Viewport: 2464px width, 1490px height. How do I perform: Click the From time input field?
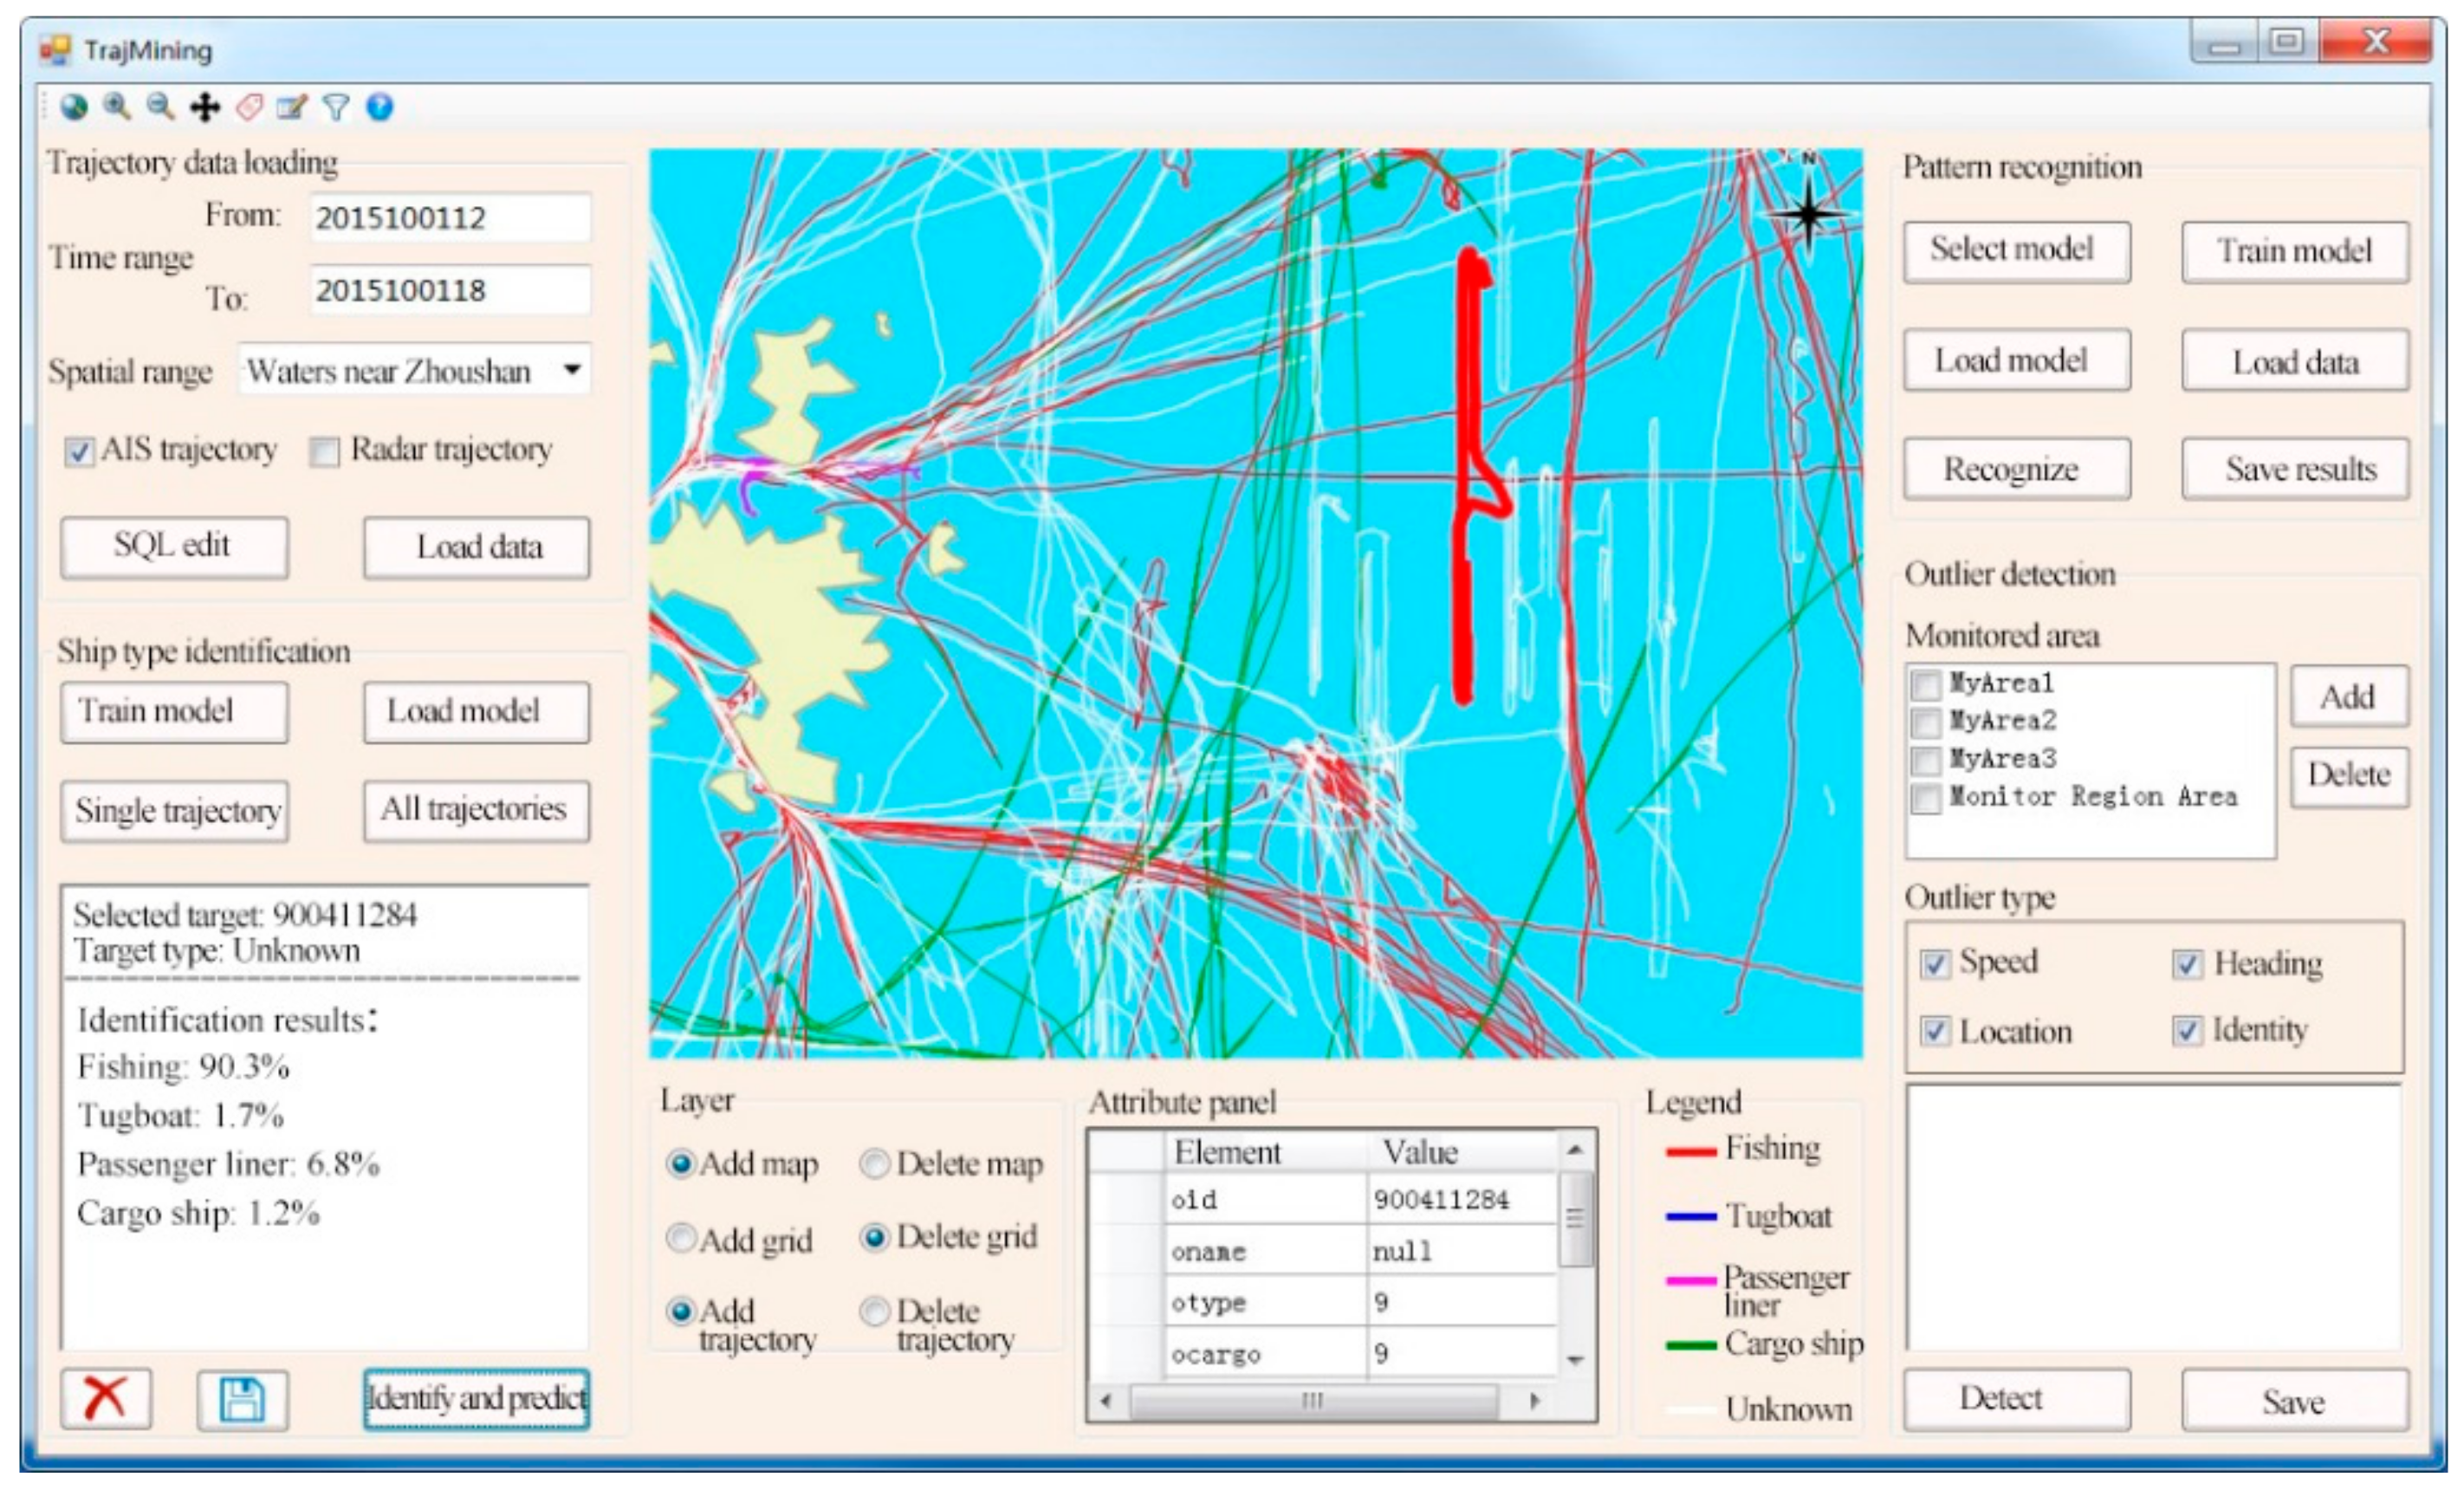[x=450, y=218]
